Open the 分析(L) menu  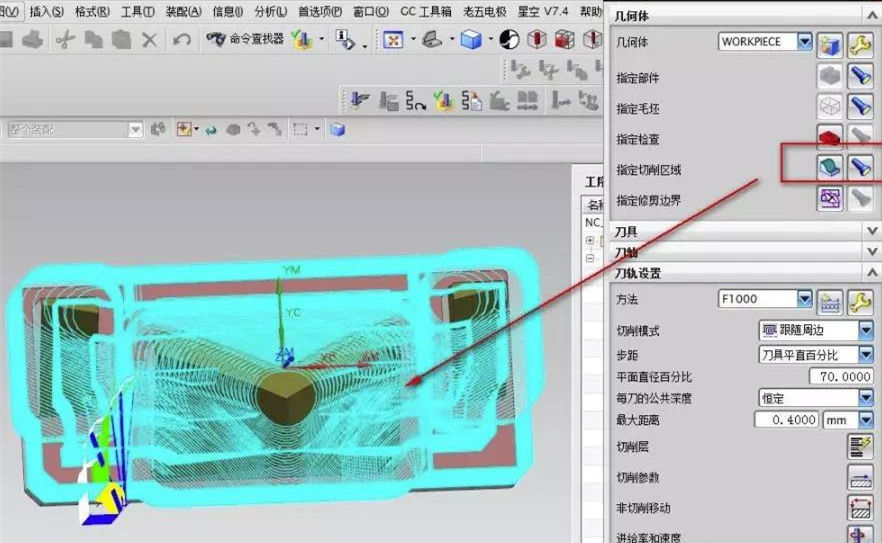tap(269, 11)
